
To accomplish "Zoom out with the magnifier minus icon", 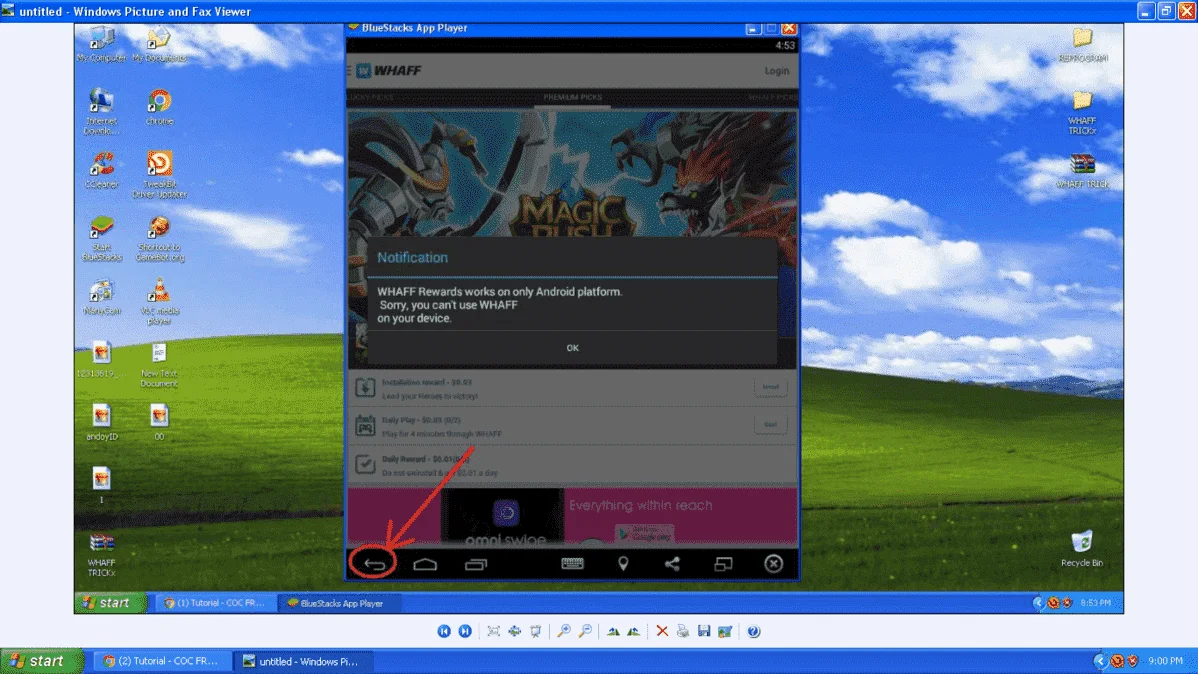I will [585, 631].
